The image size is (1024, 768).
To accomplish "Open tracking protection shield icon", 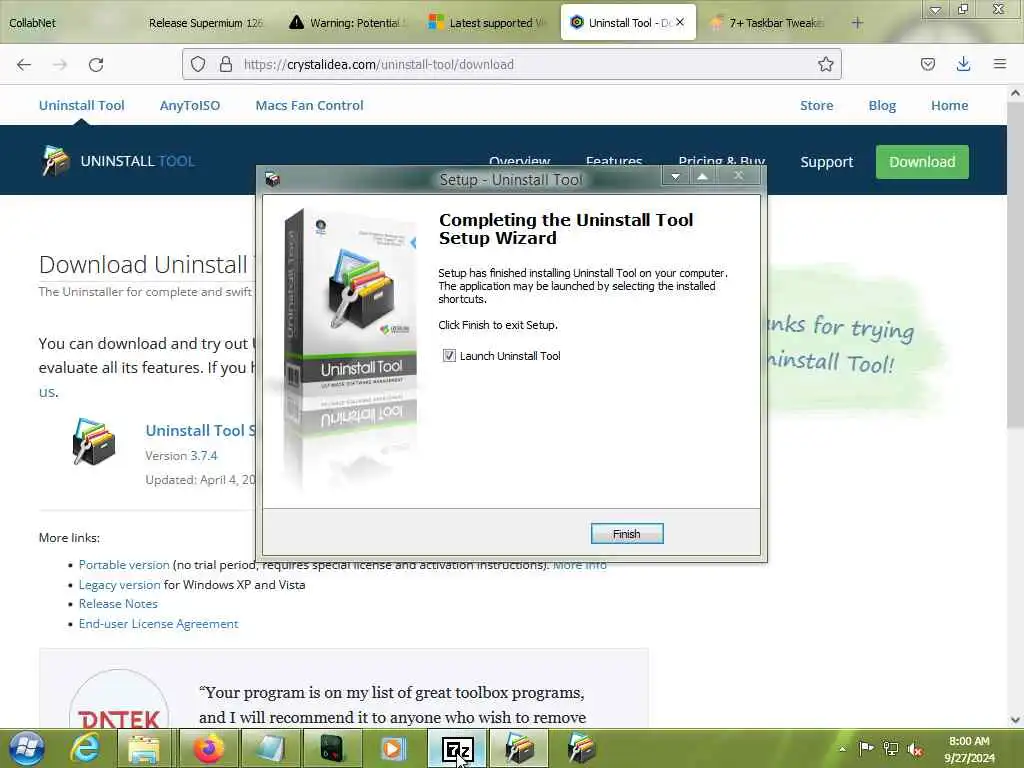I will point(198,64).
